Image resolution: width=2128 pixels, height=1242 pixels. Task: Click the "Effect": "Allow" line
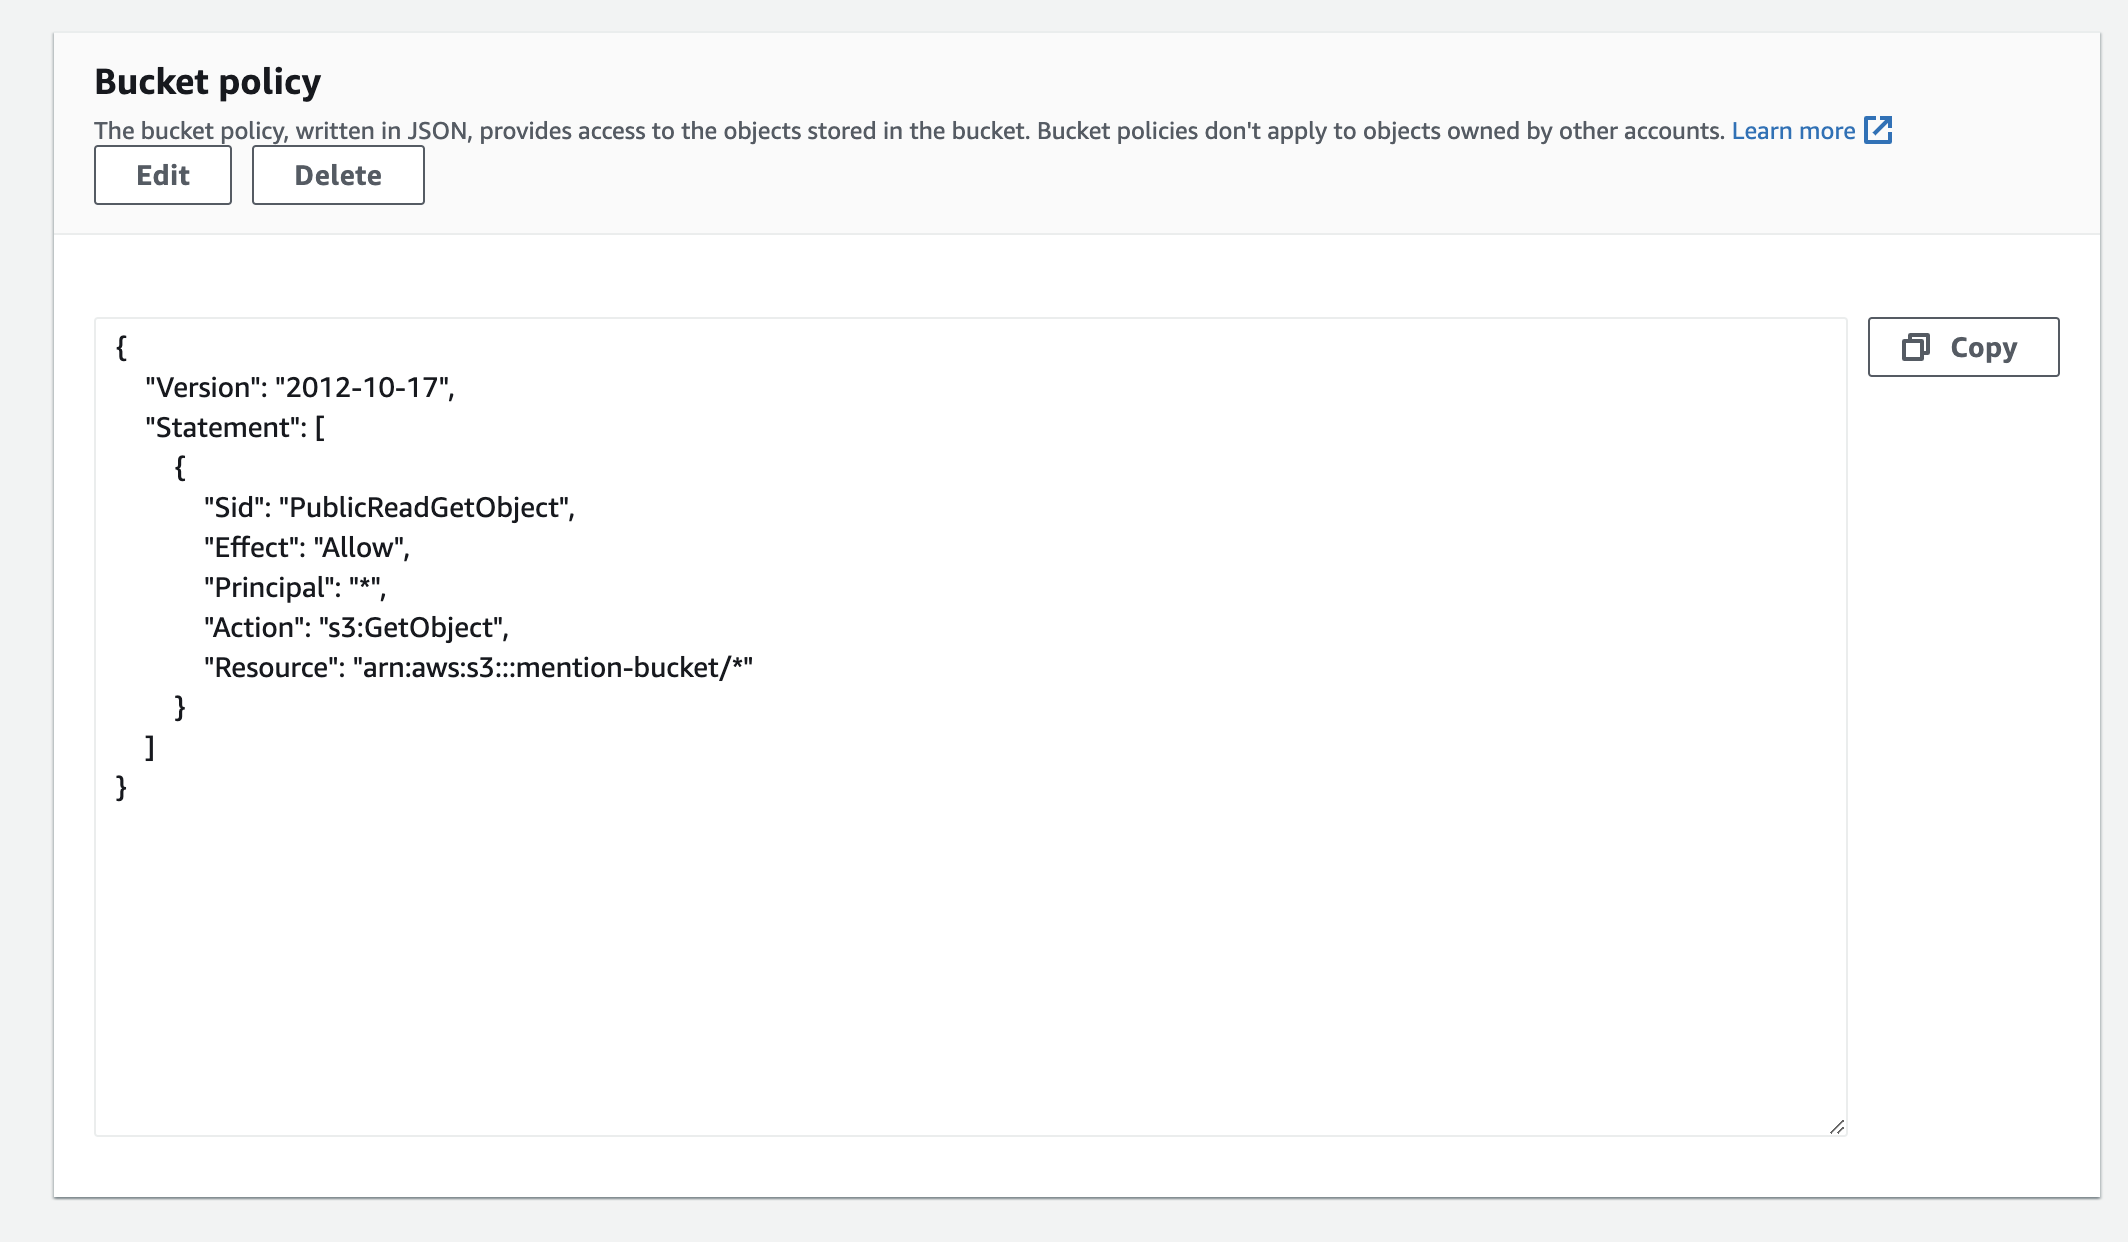306,547
